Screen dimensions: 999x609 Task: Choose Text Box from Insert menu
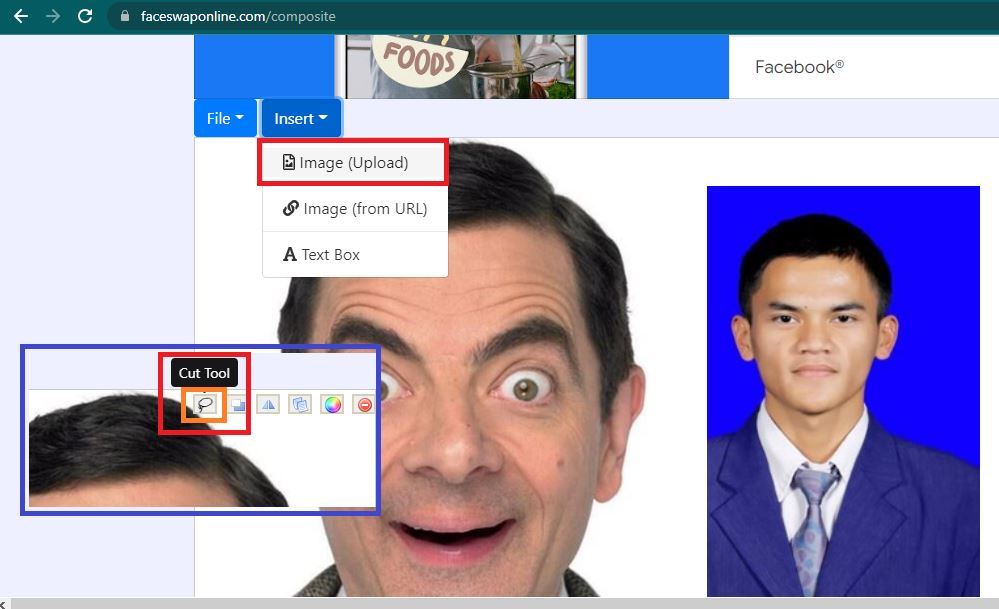pos(355,254)
